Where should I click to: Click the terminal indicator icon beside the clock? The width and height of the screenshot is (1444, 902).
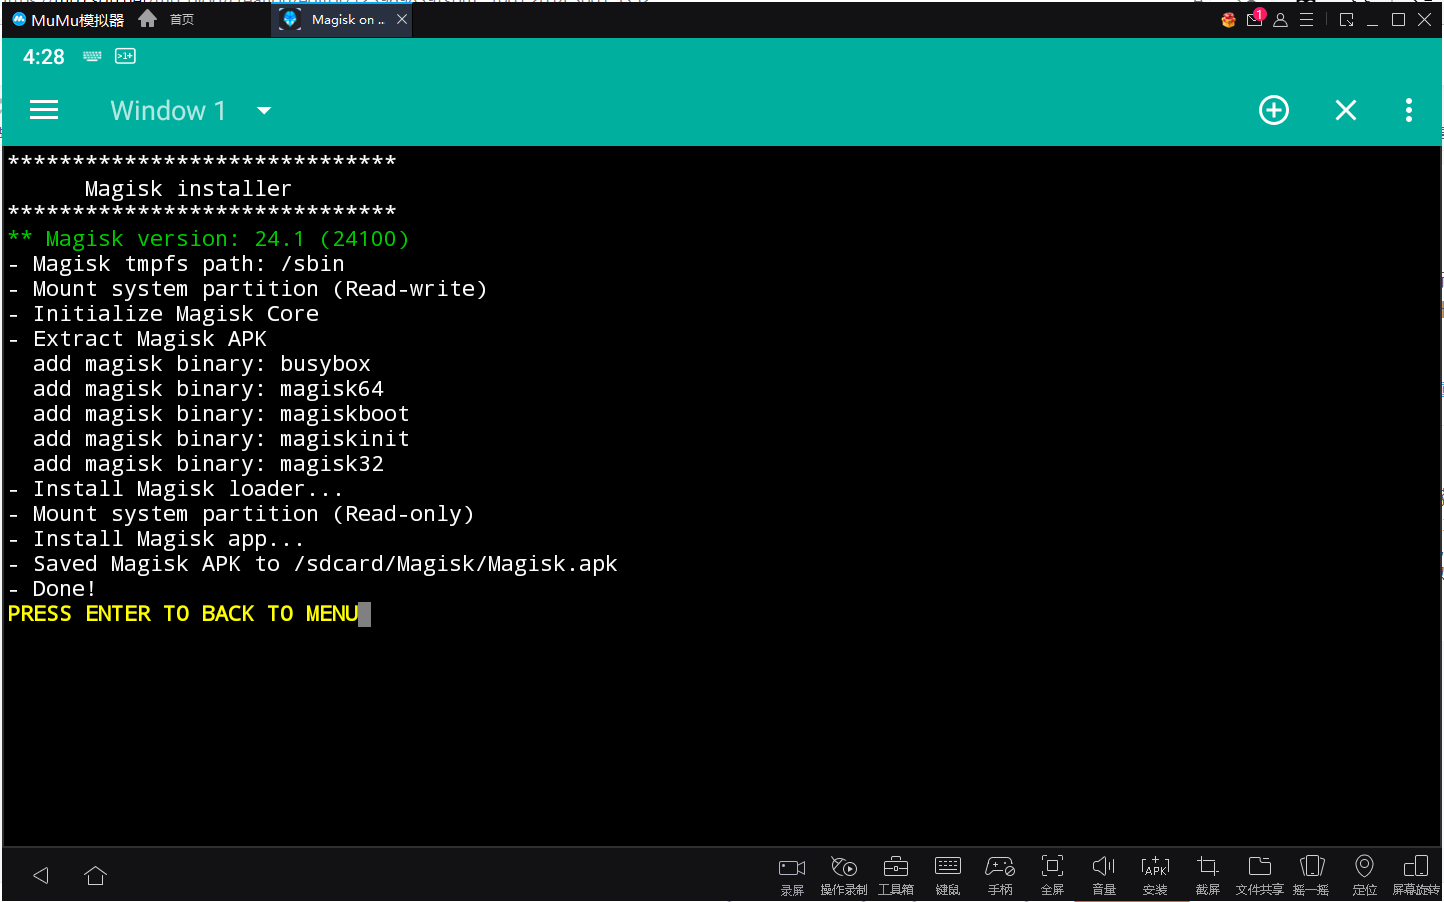(x=125, y=56)
